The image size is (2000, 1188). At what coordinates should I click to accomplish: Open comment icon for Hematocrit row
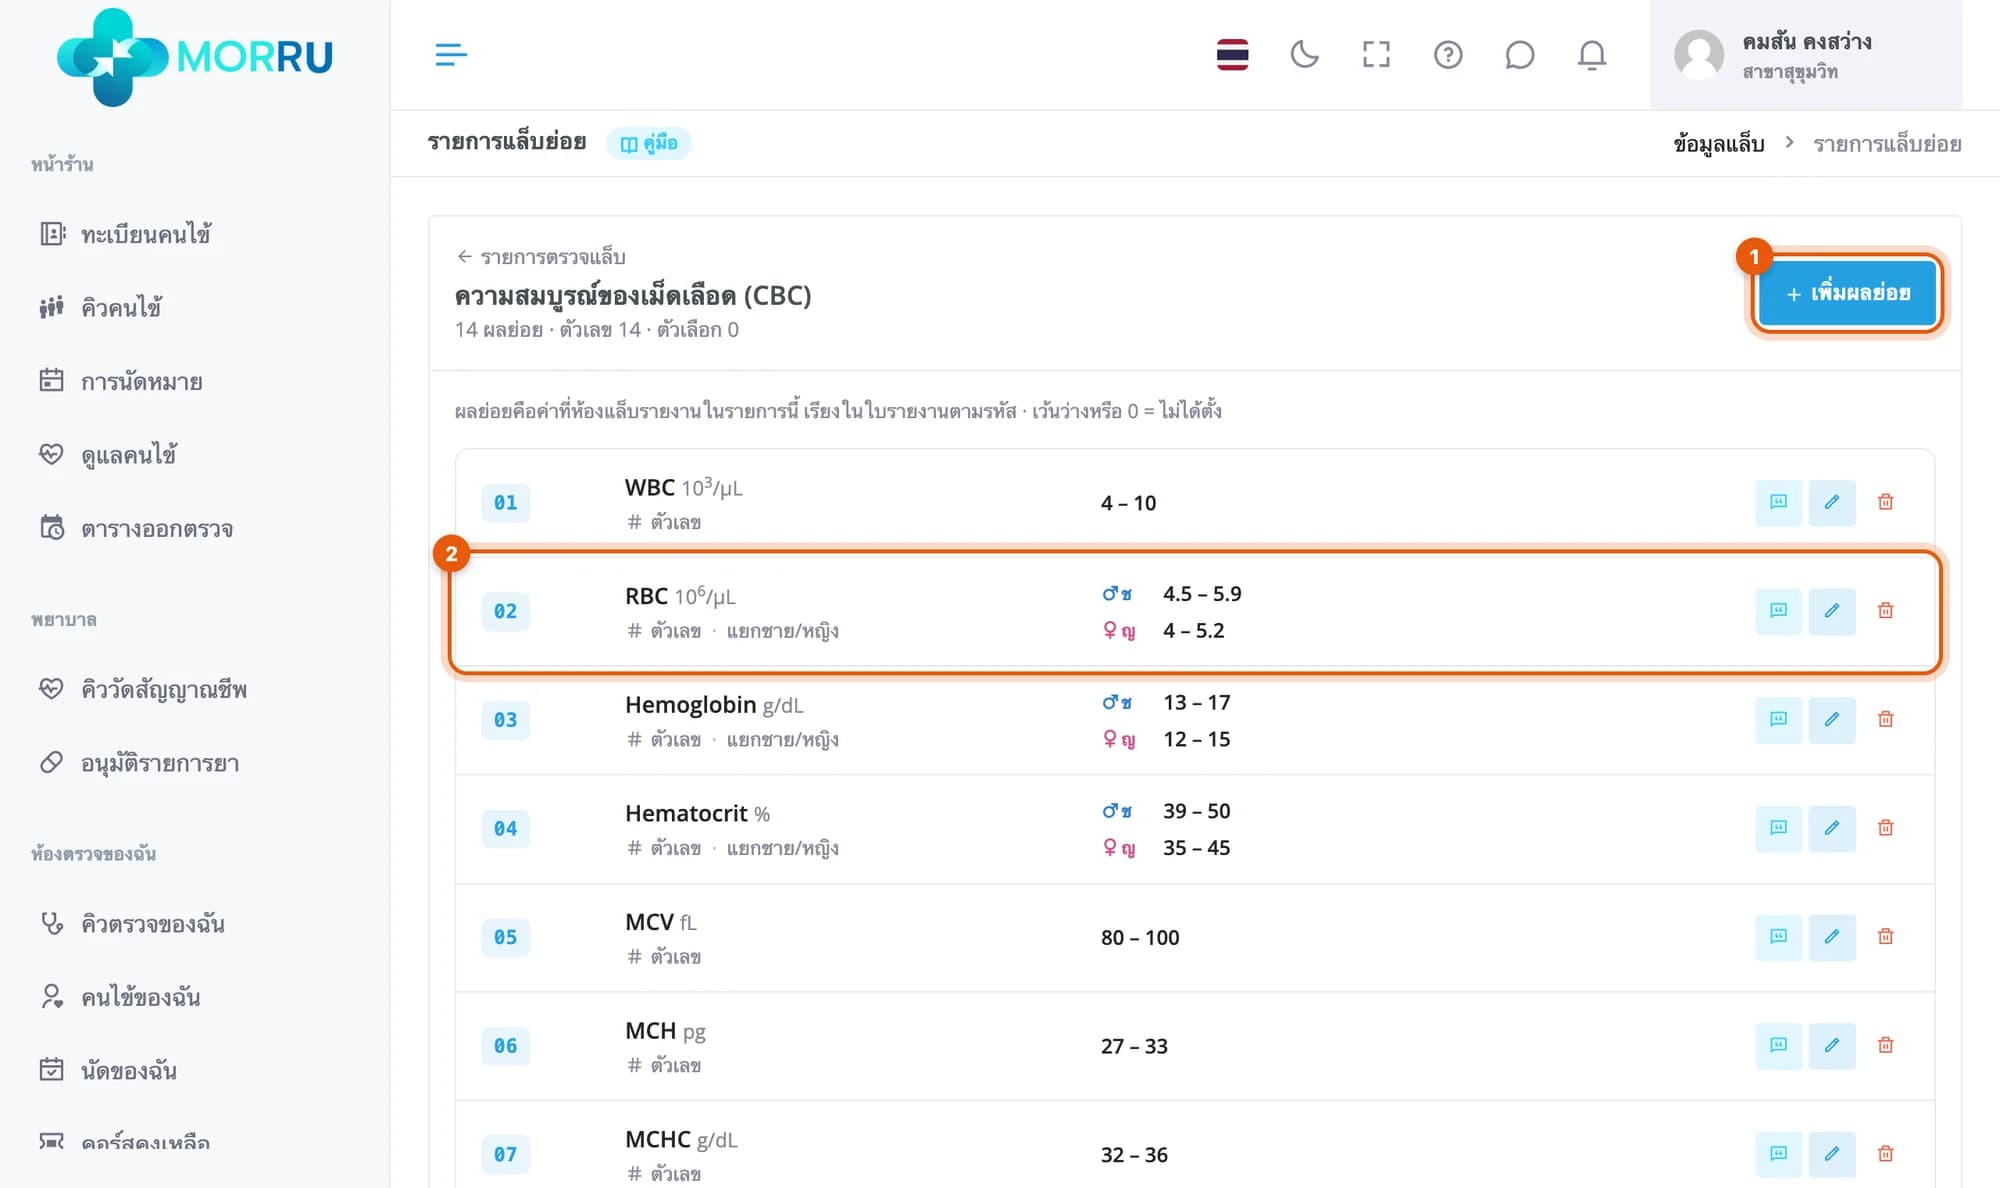click(1778, 828)
